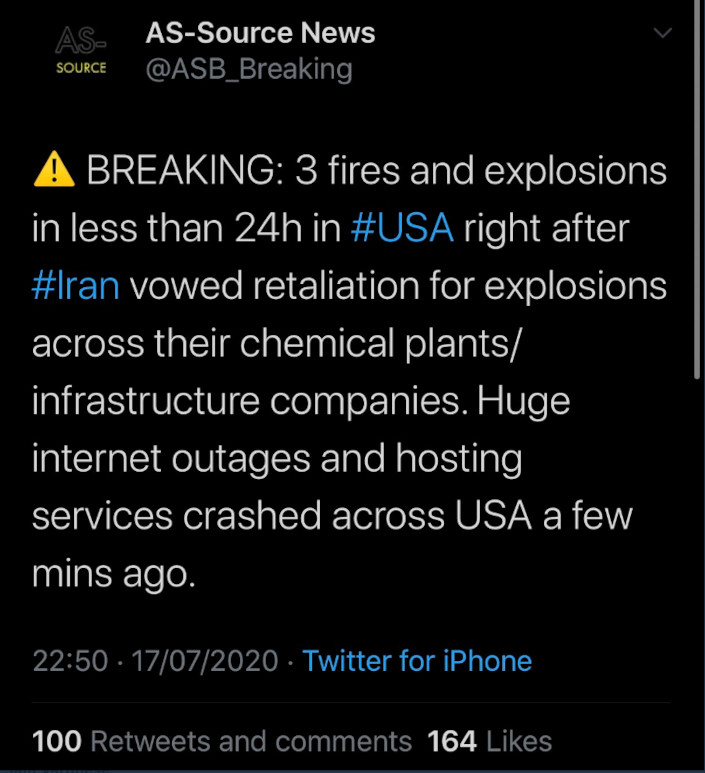Click the 22:50 timestamp
Image resolution: width=705 pixels, height=773 pixels.
pyautogui.click(x=69, y=661)
